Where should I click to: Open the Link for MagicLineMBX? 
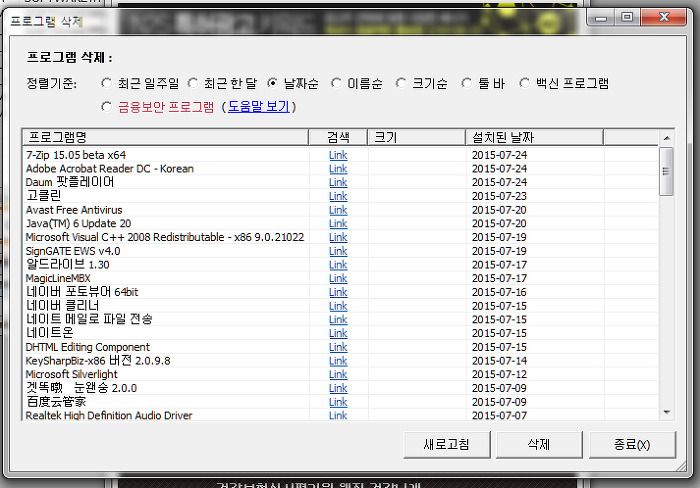pyautogui.click(x=338, y=278)
